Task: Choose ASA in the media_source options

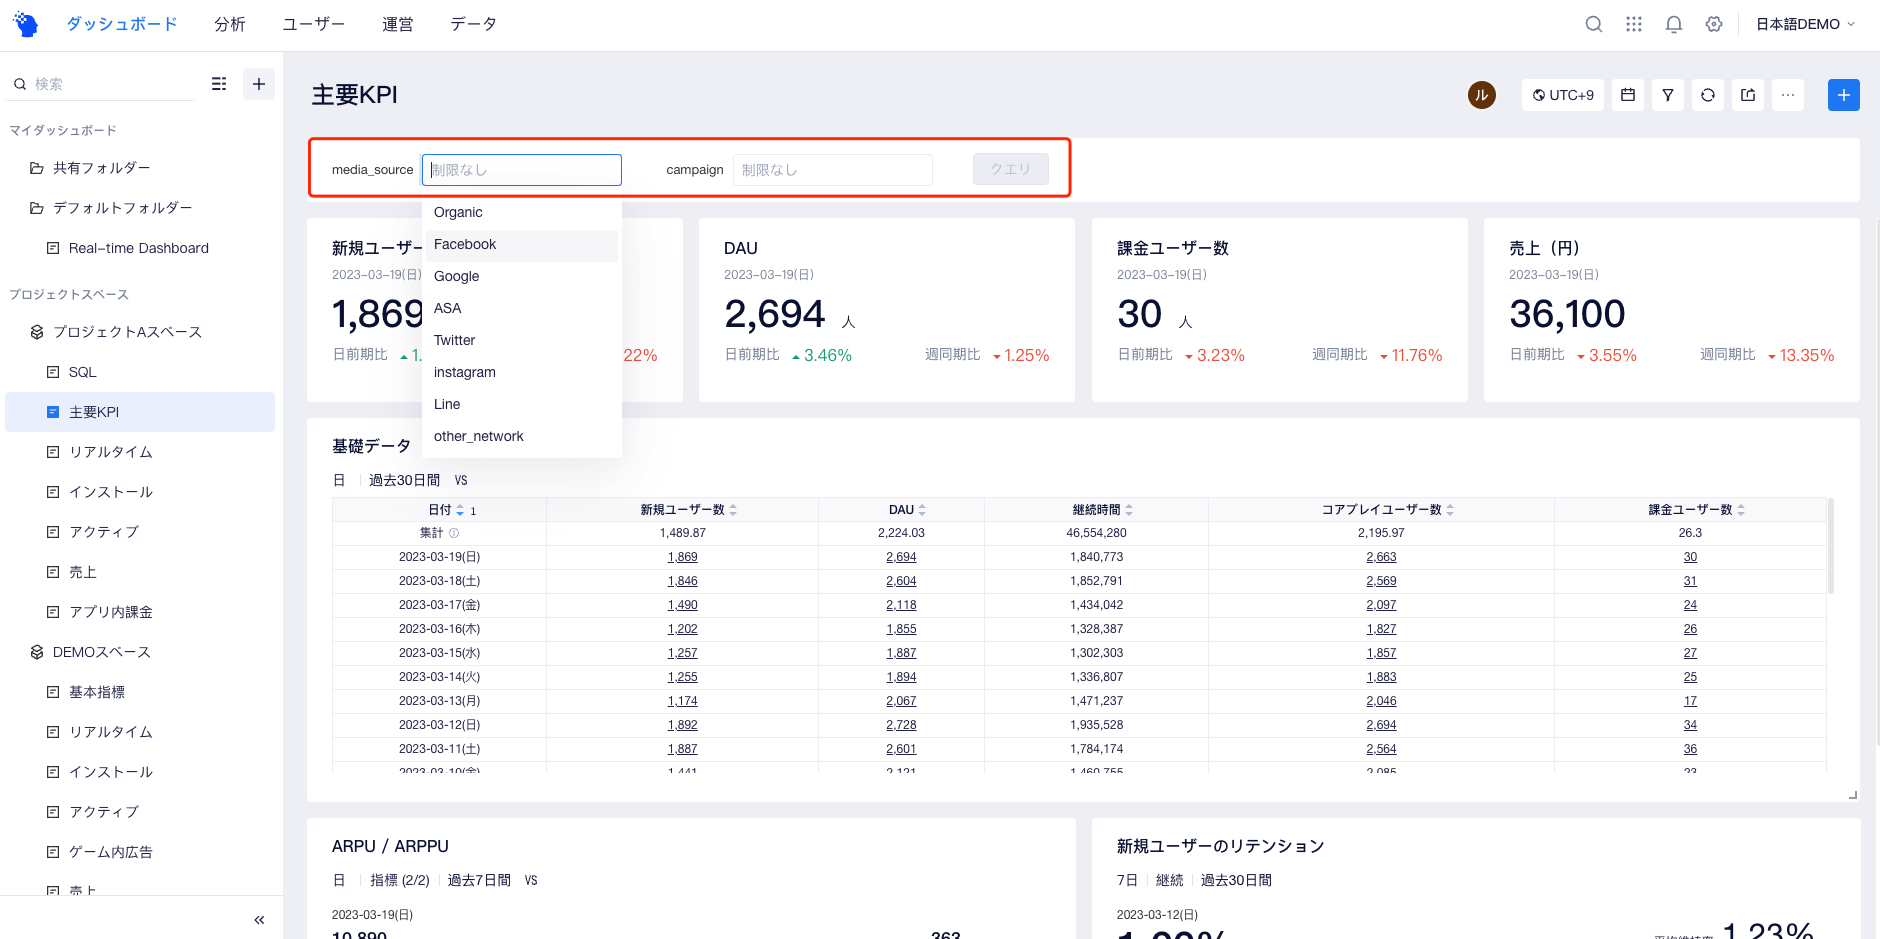Action: [x=522, y=308]
